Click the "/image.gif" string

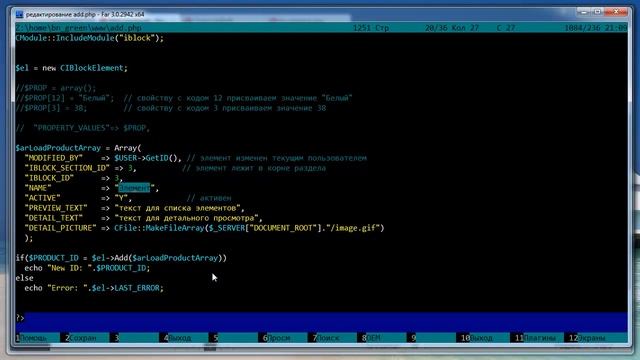click(352, 228)
